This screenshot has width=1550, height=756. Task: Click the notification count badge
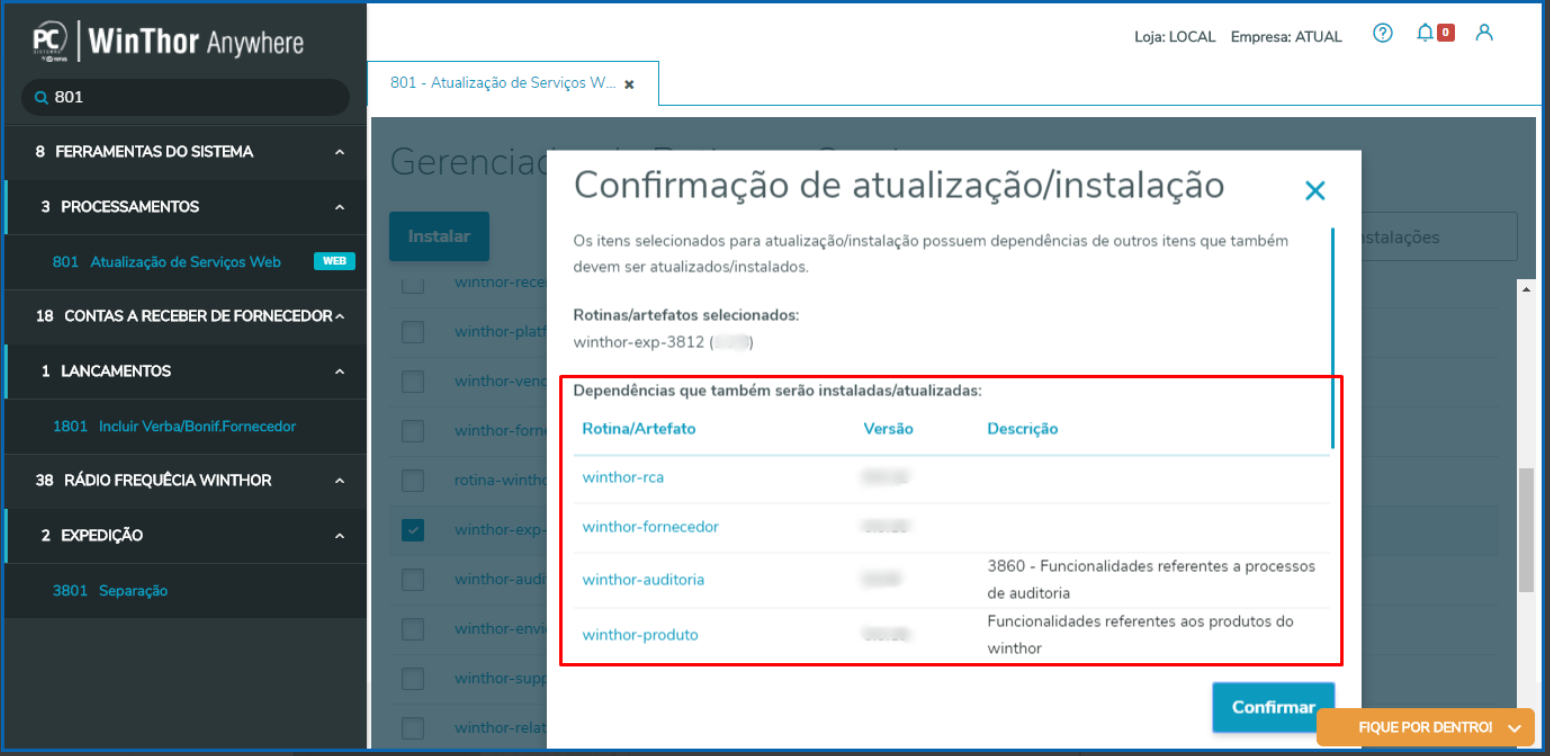1446,33
